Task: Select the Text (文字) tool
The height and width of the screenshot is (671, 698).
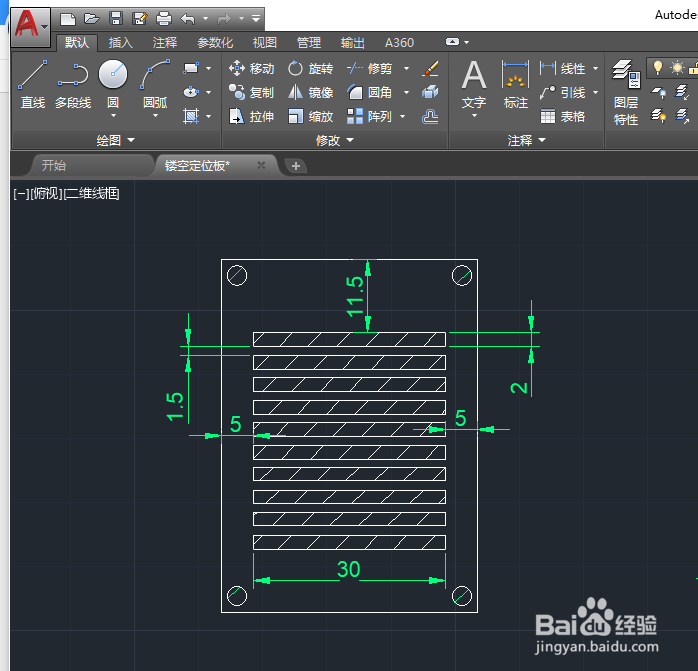Action: [474, 85]
